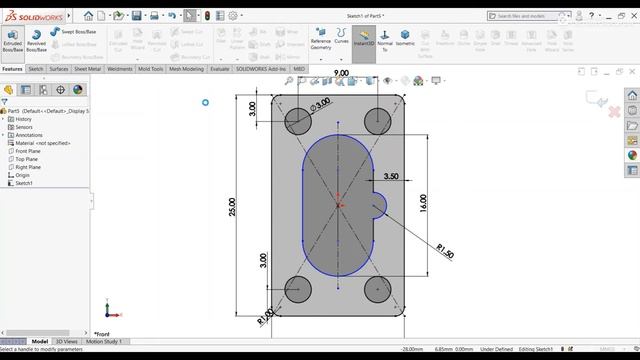This screenshot has height=360, width=640.
Task: Expand the Annotations tree node
Action: [3, 135]
